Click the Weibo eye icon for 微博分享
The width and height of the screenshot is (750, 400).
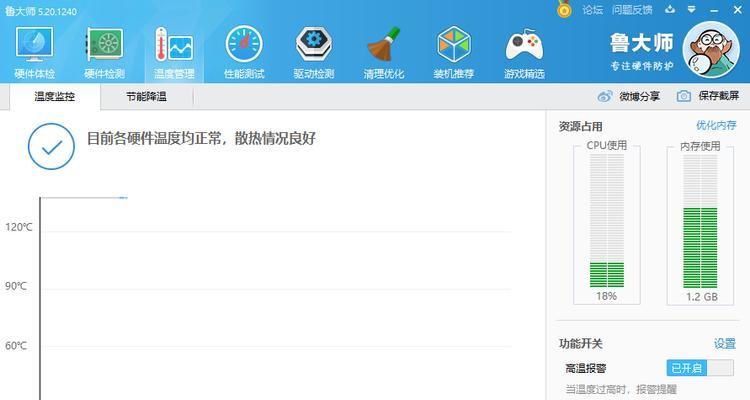[x=605, y=96]
